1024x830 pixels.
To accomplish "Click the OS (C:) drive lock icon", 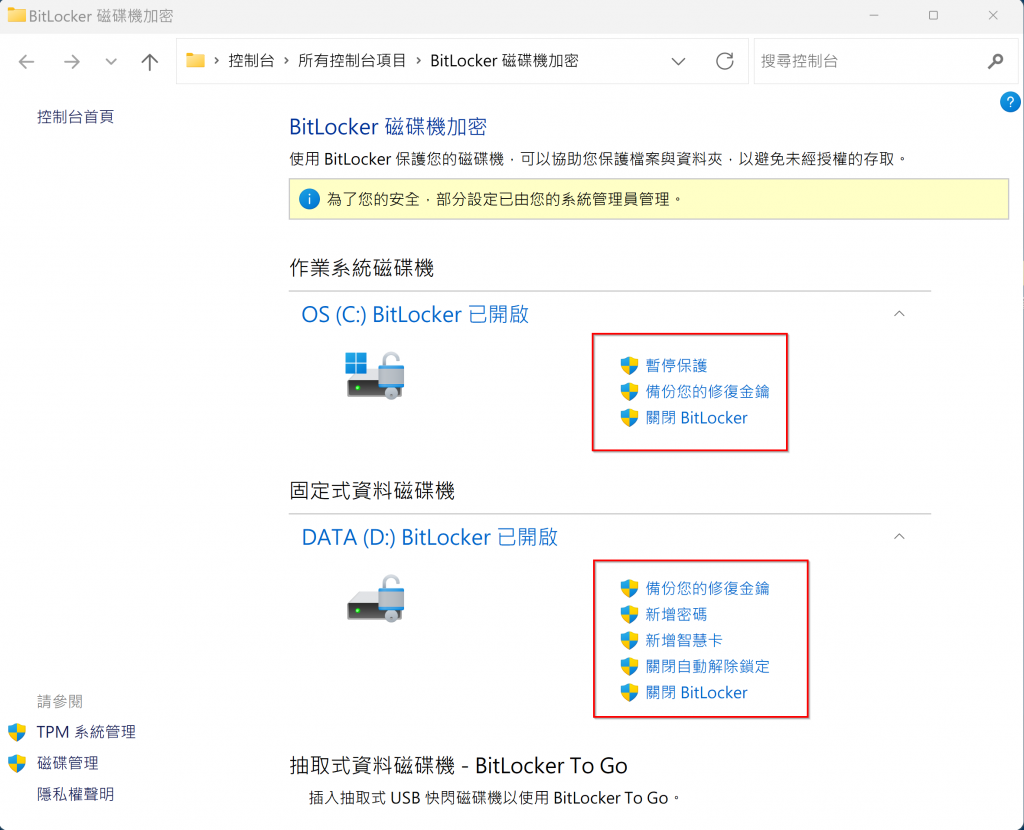I will [x=375, y=375].
